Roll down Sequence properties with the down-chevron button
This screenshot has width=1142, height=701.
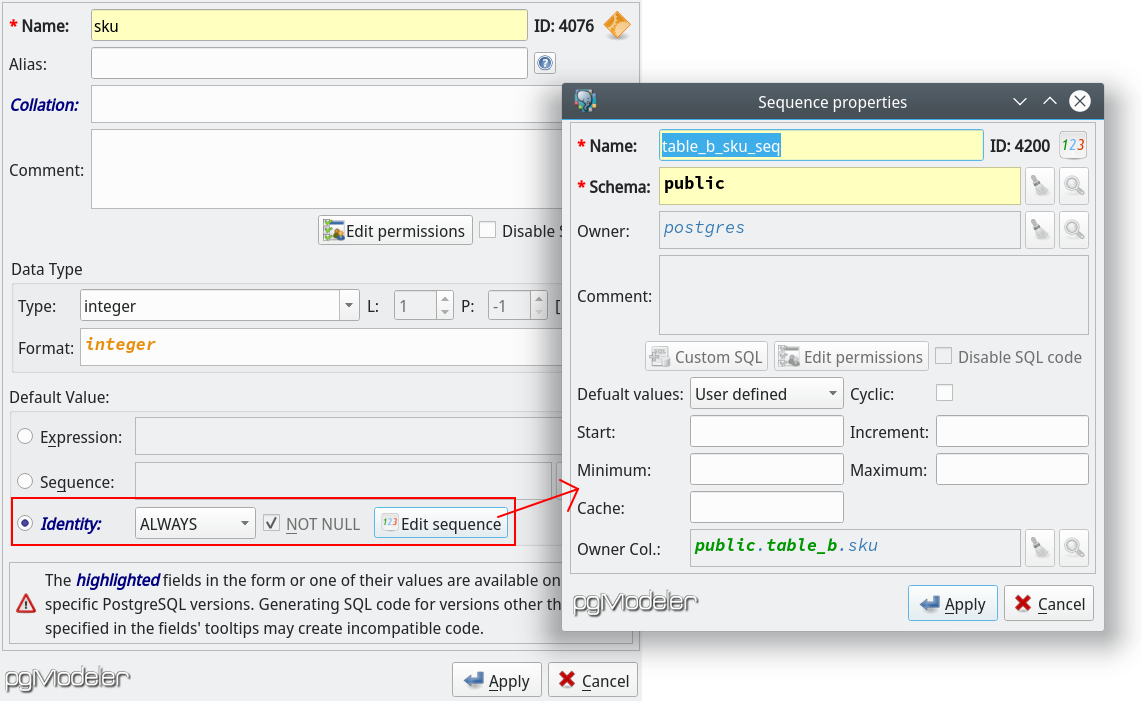(1020, 101)
